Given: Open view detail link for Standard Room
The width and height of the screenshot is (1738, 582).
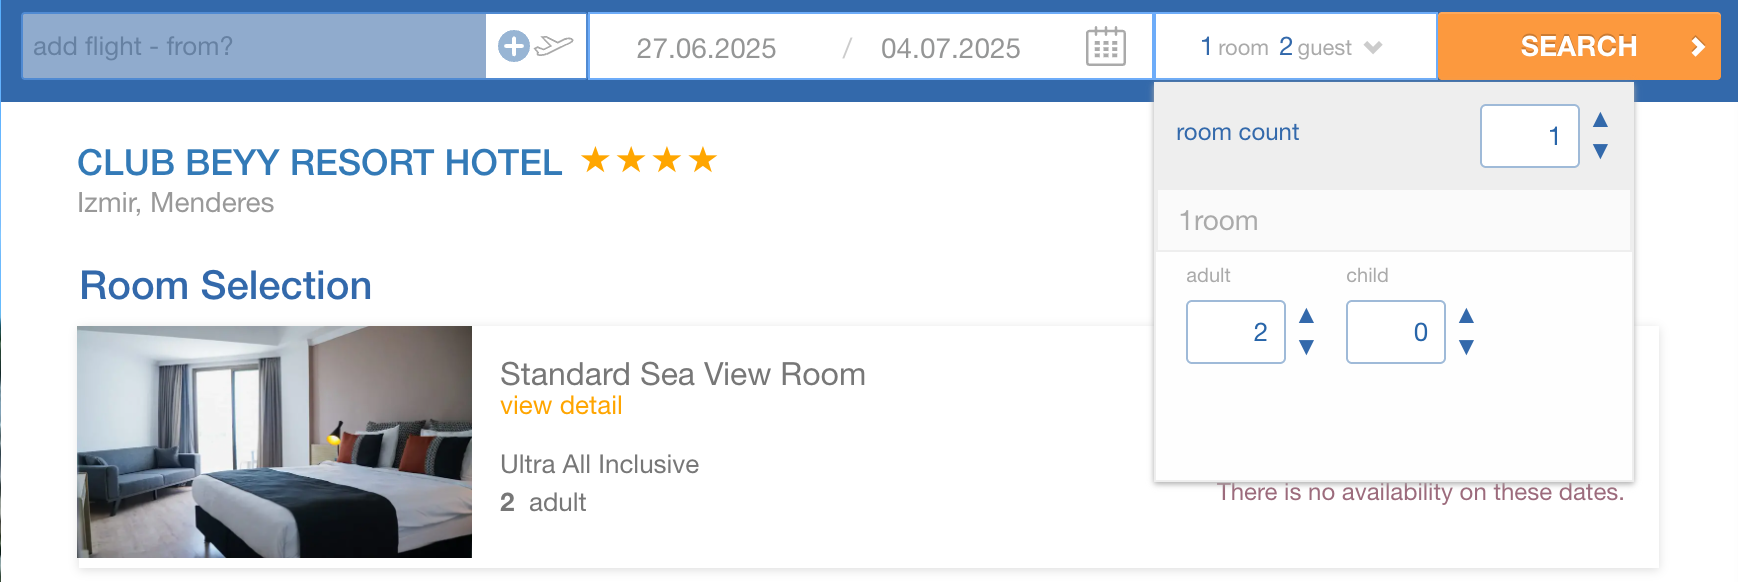Looking at the screenshot, I should tap(561, 406).
